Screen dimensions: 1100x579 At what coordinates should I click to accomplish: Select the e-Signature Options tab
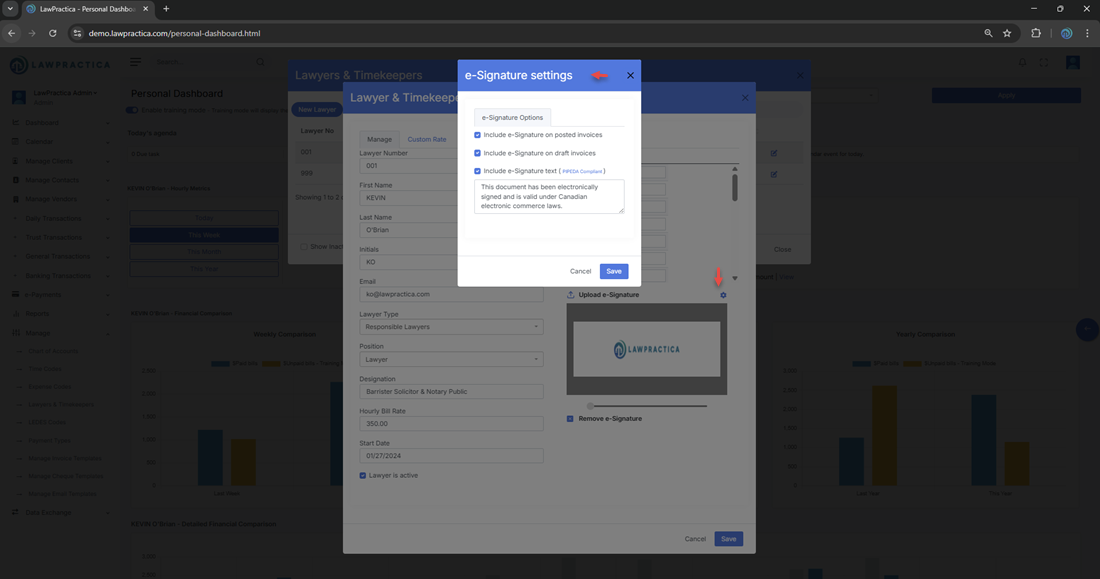point(512,117)
